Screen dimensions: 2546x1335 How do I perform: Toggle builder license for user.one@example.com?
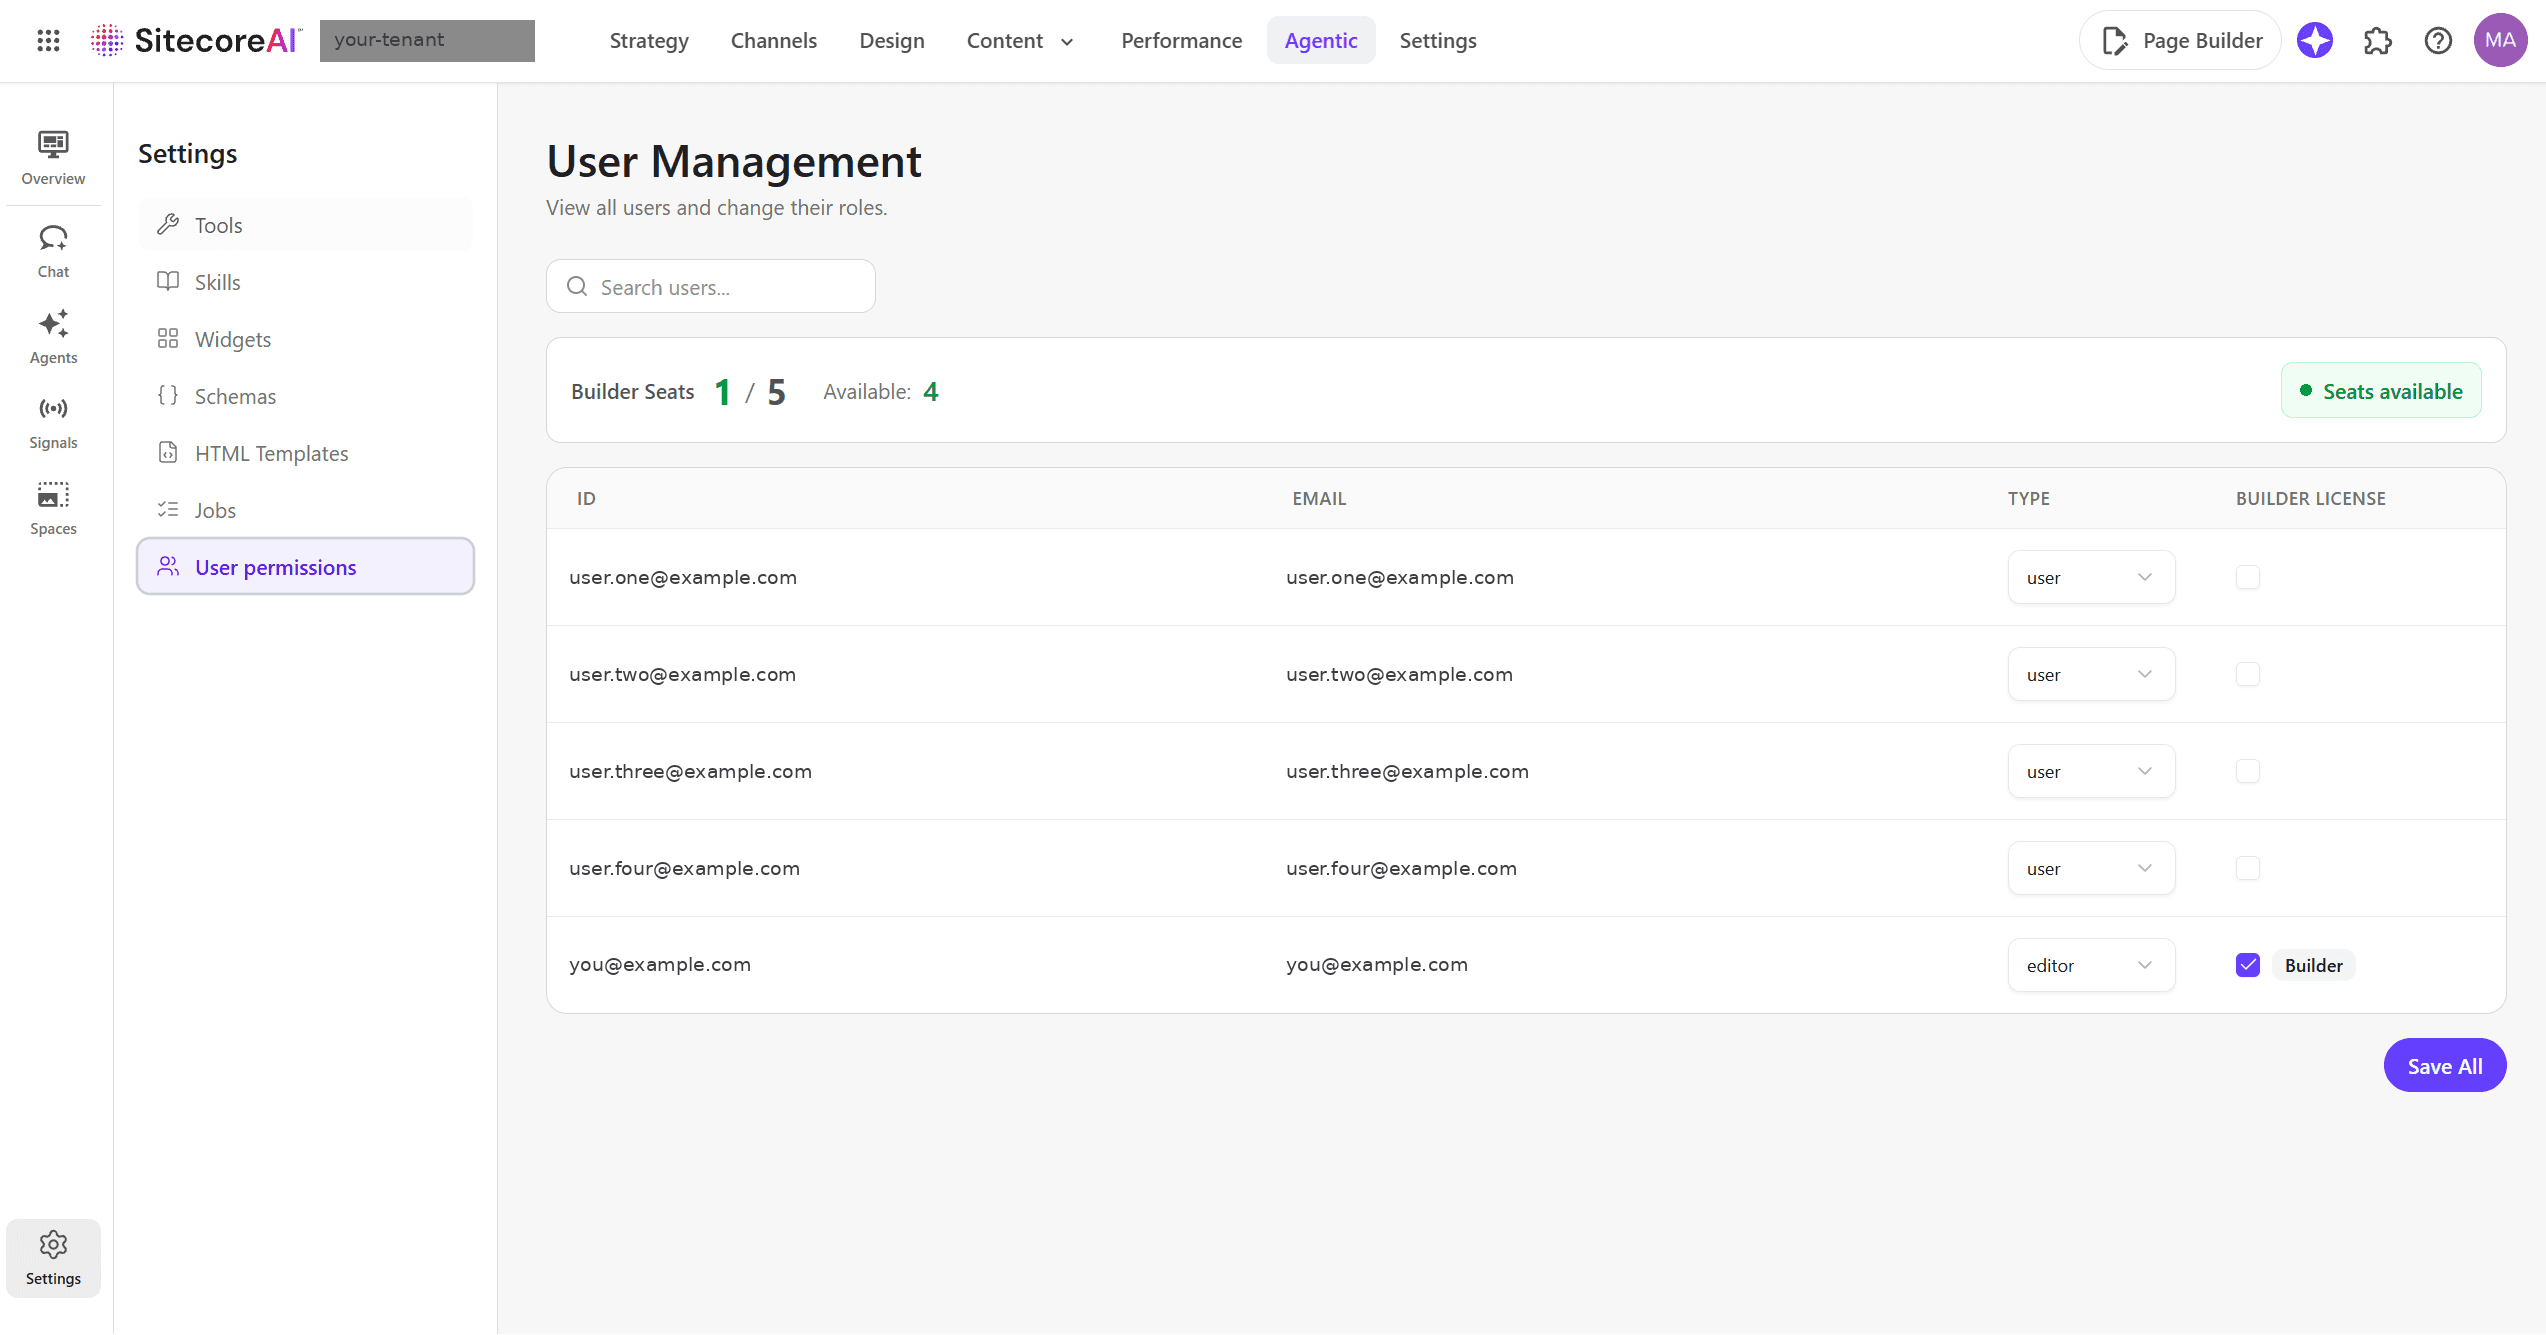coord(2247,577)
